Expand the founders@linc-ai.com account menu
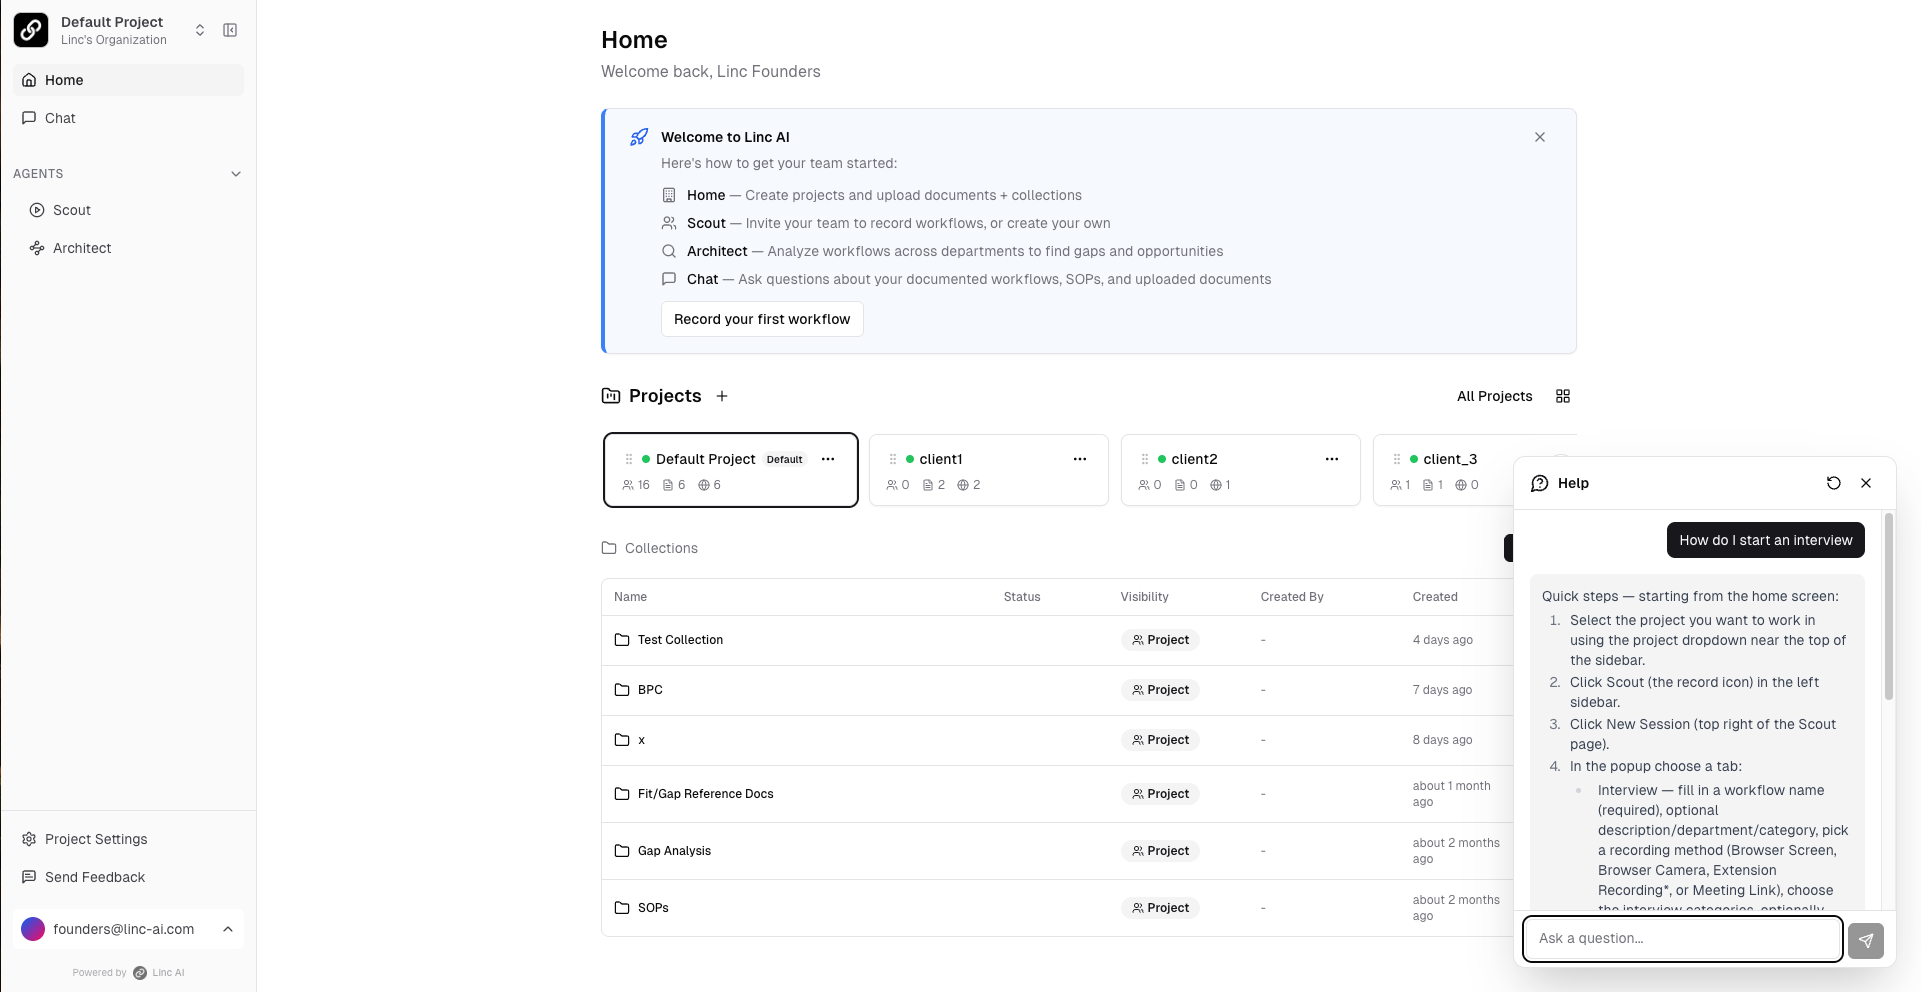 coord(228,929)
